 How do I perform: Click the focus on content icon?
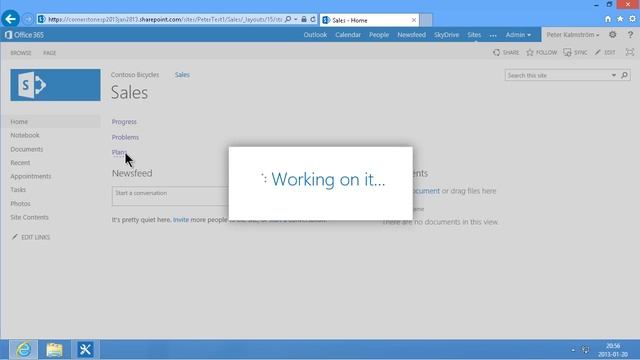(x=630, y=52)
